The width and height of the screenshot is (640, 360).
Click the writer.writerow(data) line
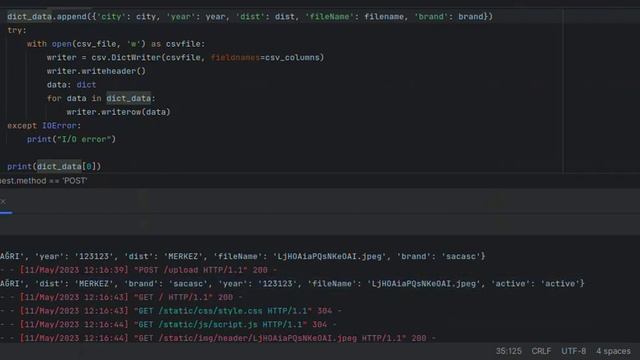118,112
